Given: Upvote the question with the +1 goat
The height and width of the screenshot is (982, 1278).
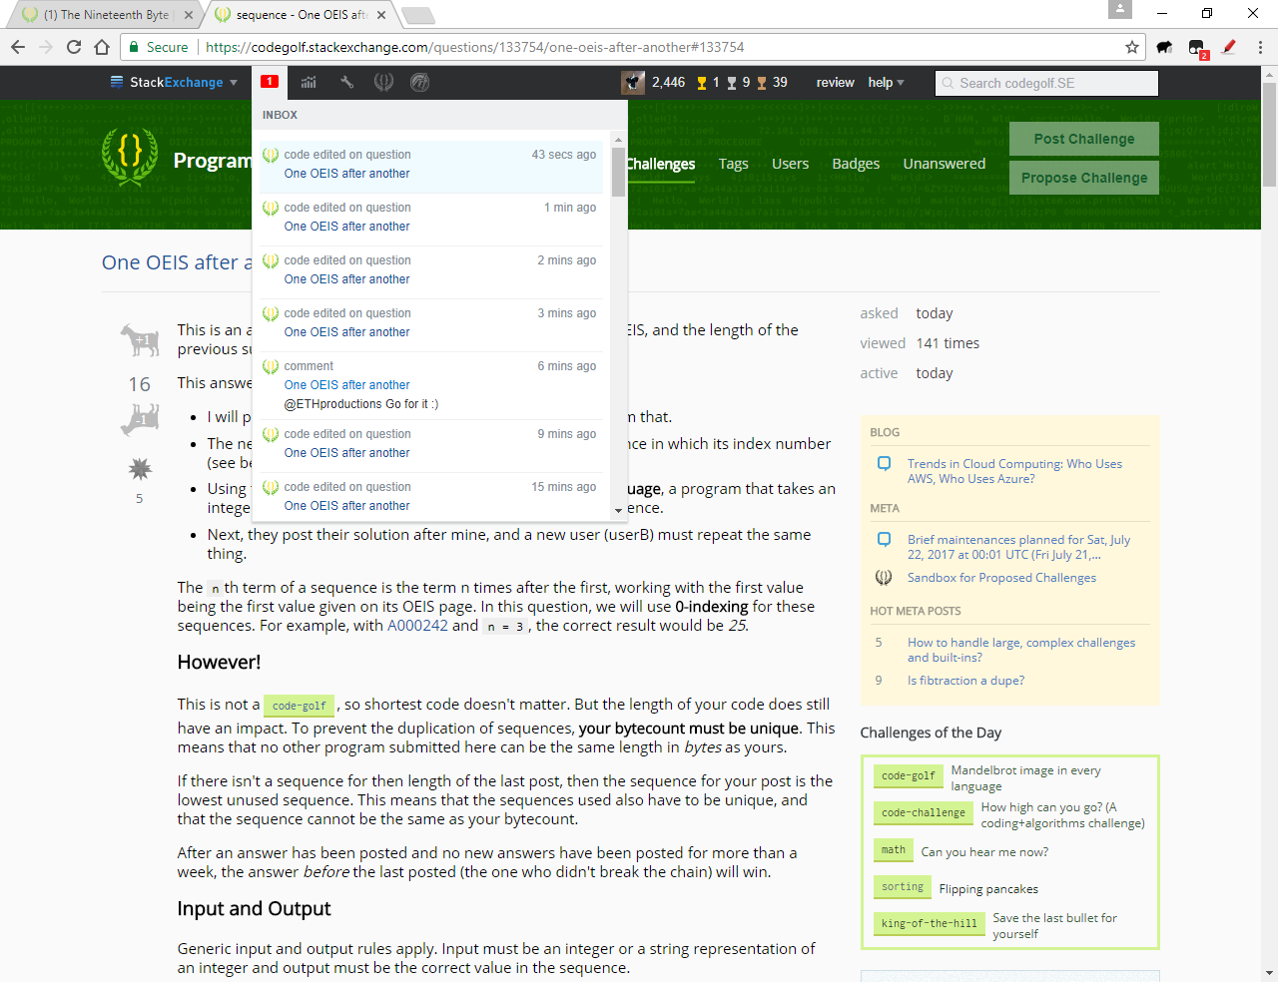Looking at the screenshot, I should click(x=140, y=341).
